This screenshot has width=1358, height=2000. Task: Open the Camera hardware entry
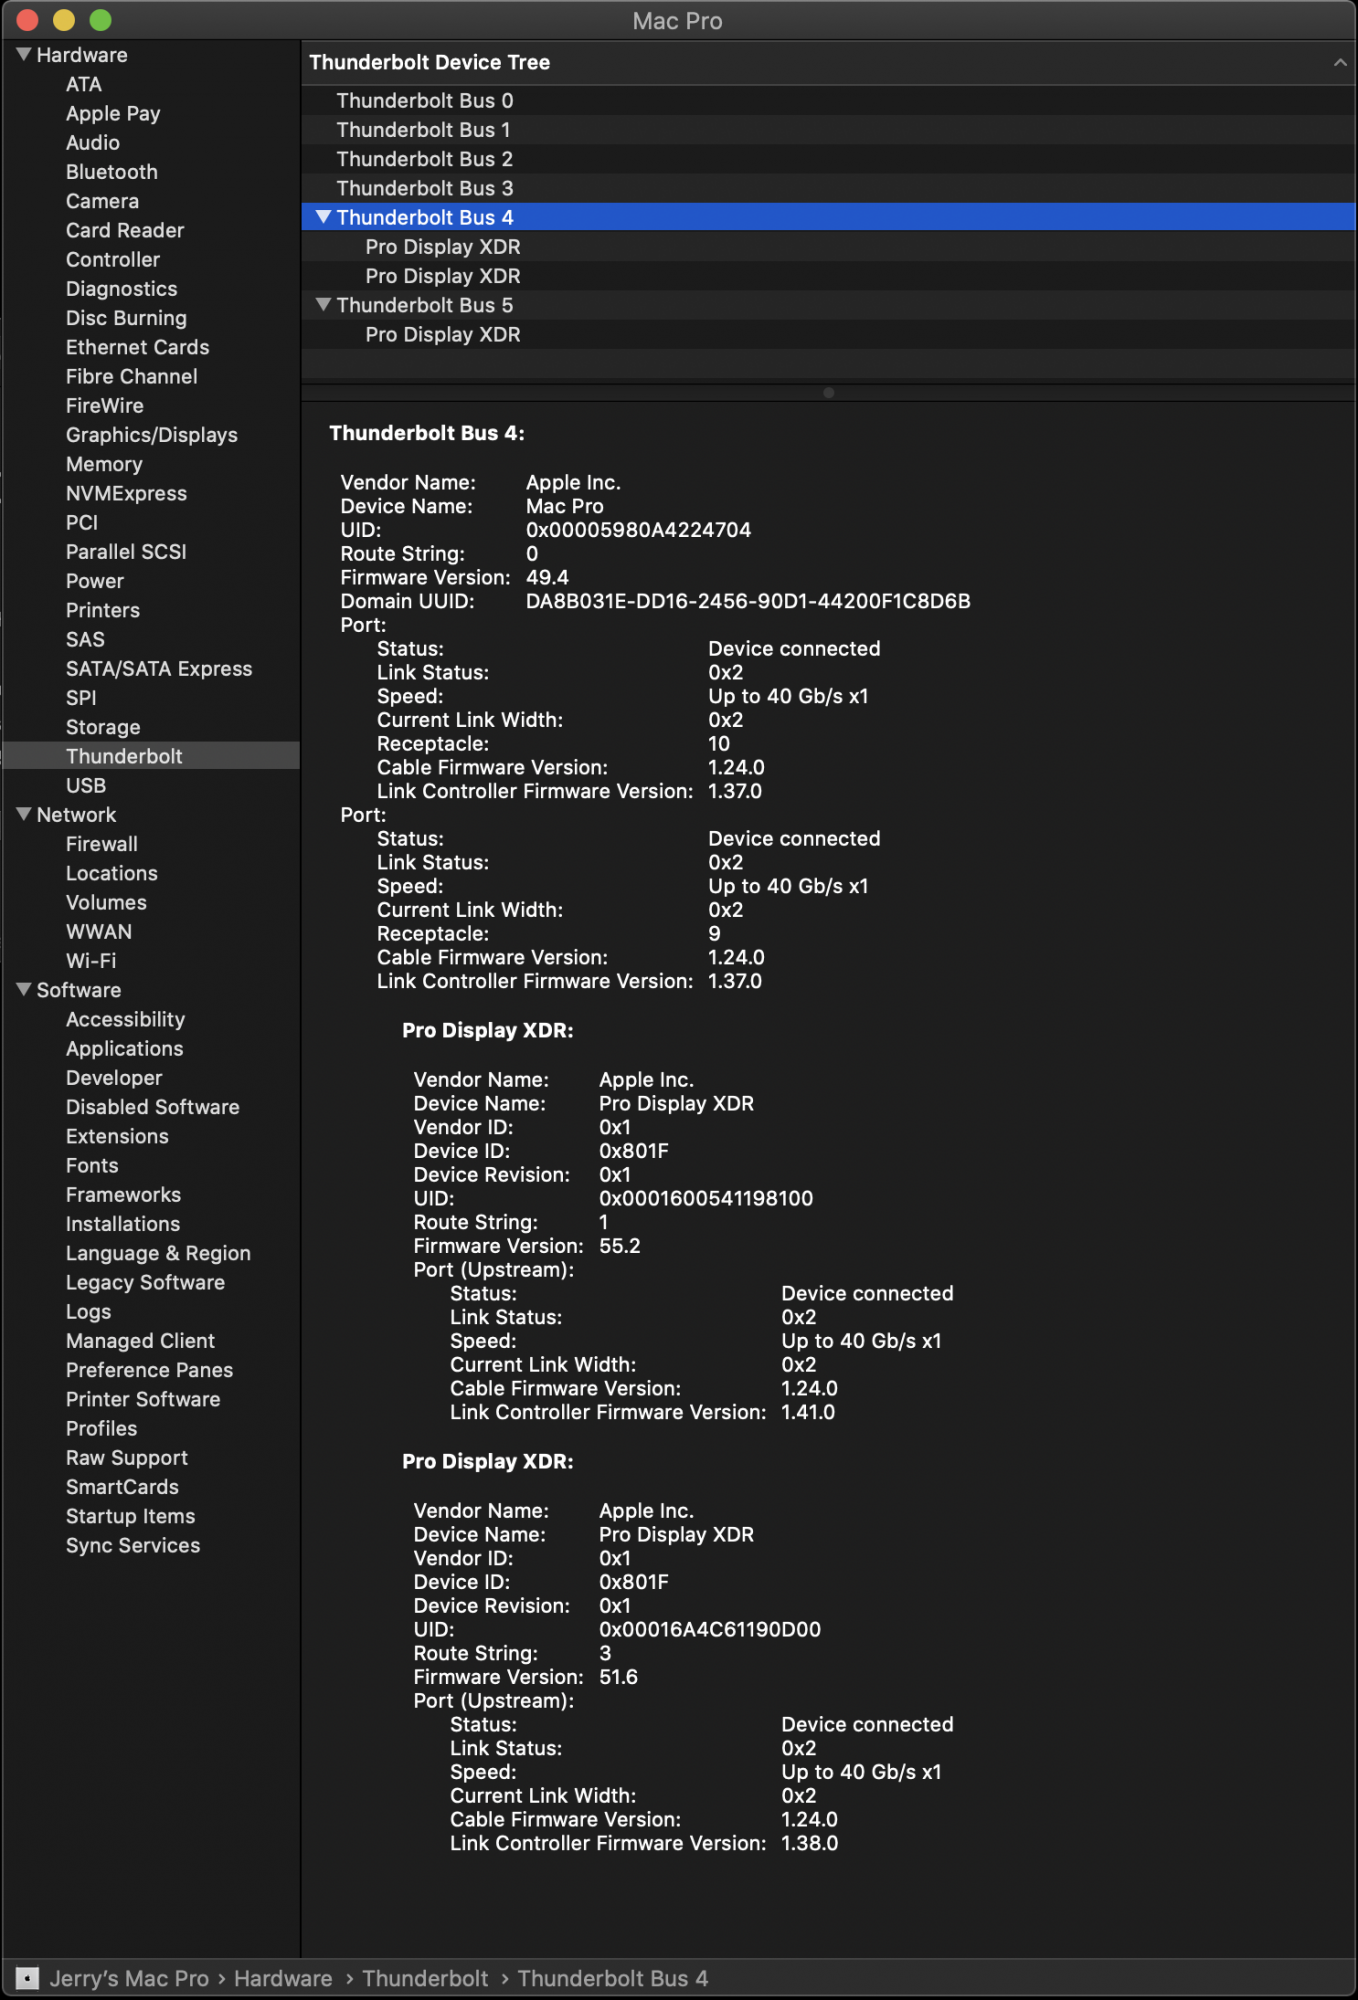102,201
